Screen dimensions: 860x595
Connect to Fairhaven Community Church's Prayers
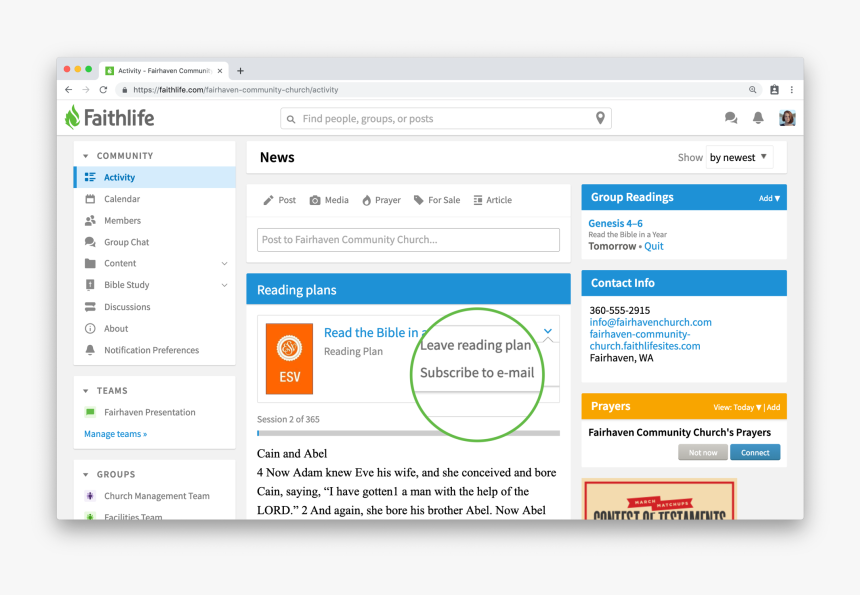755,452
